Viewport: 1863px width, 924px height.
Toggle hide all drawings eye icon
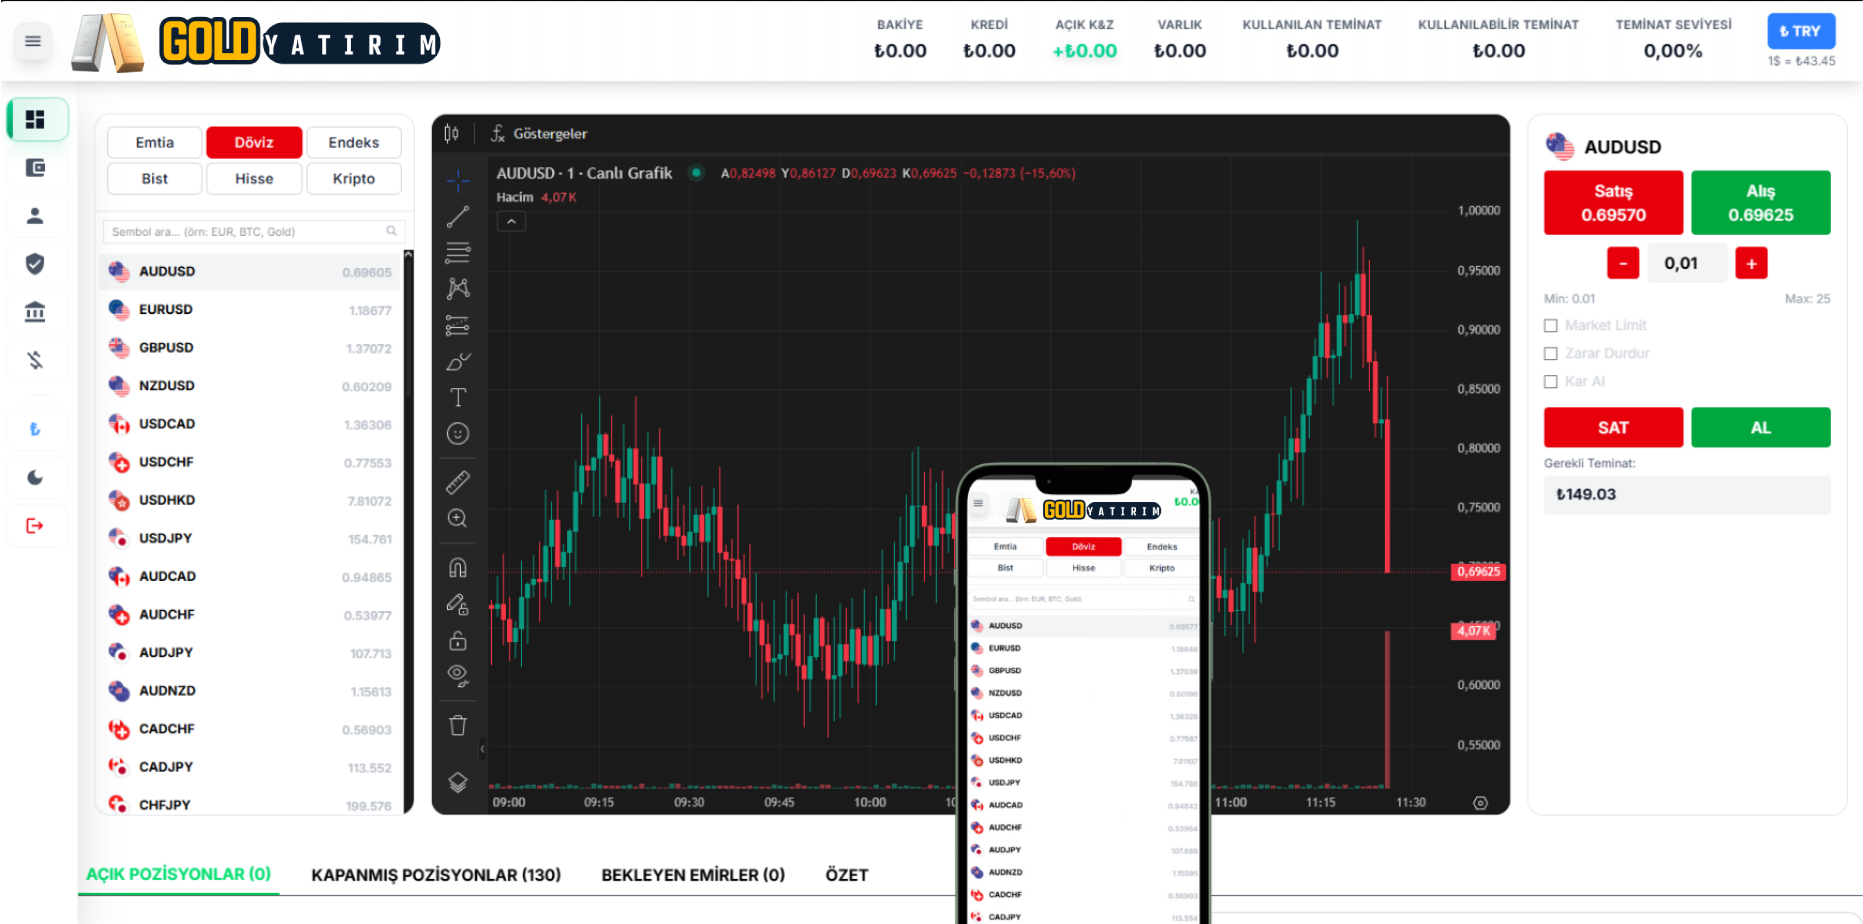coord(458,676)
